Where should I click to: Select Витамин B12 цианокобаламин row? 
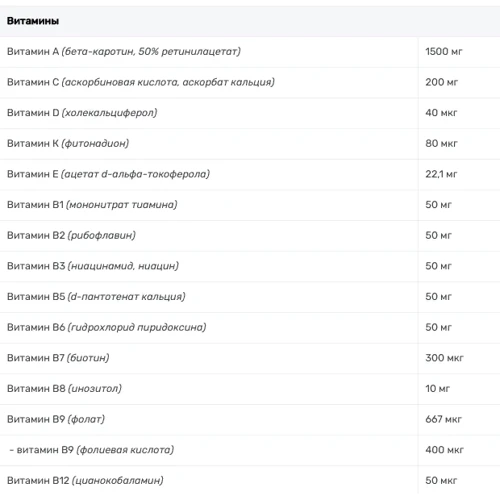click(250, 481)
